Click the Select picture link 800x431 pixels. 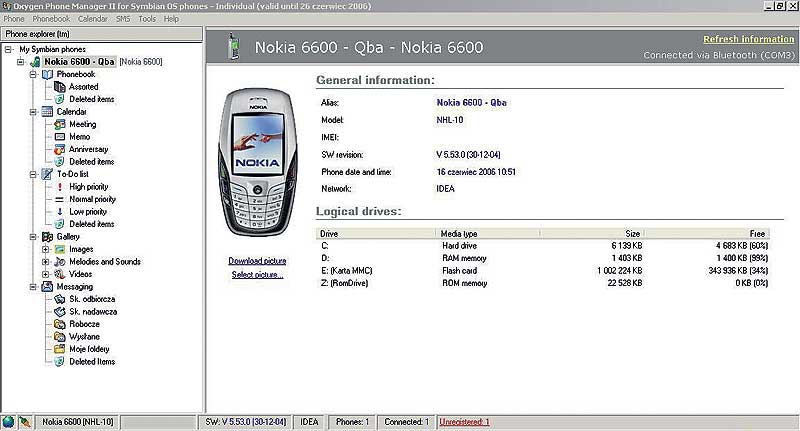[257, 275]
